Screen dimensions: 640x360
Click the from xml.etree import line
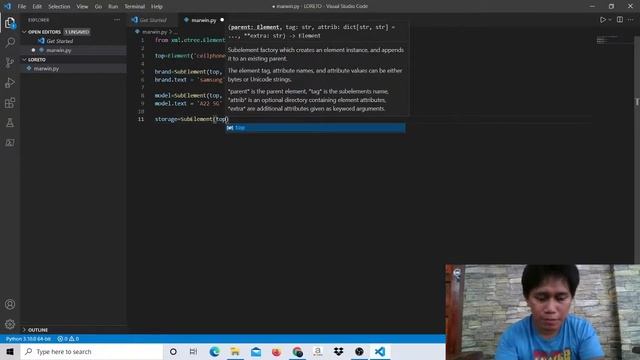190,40
